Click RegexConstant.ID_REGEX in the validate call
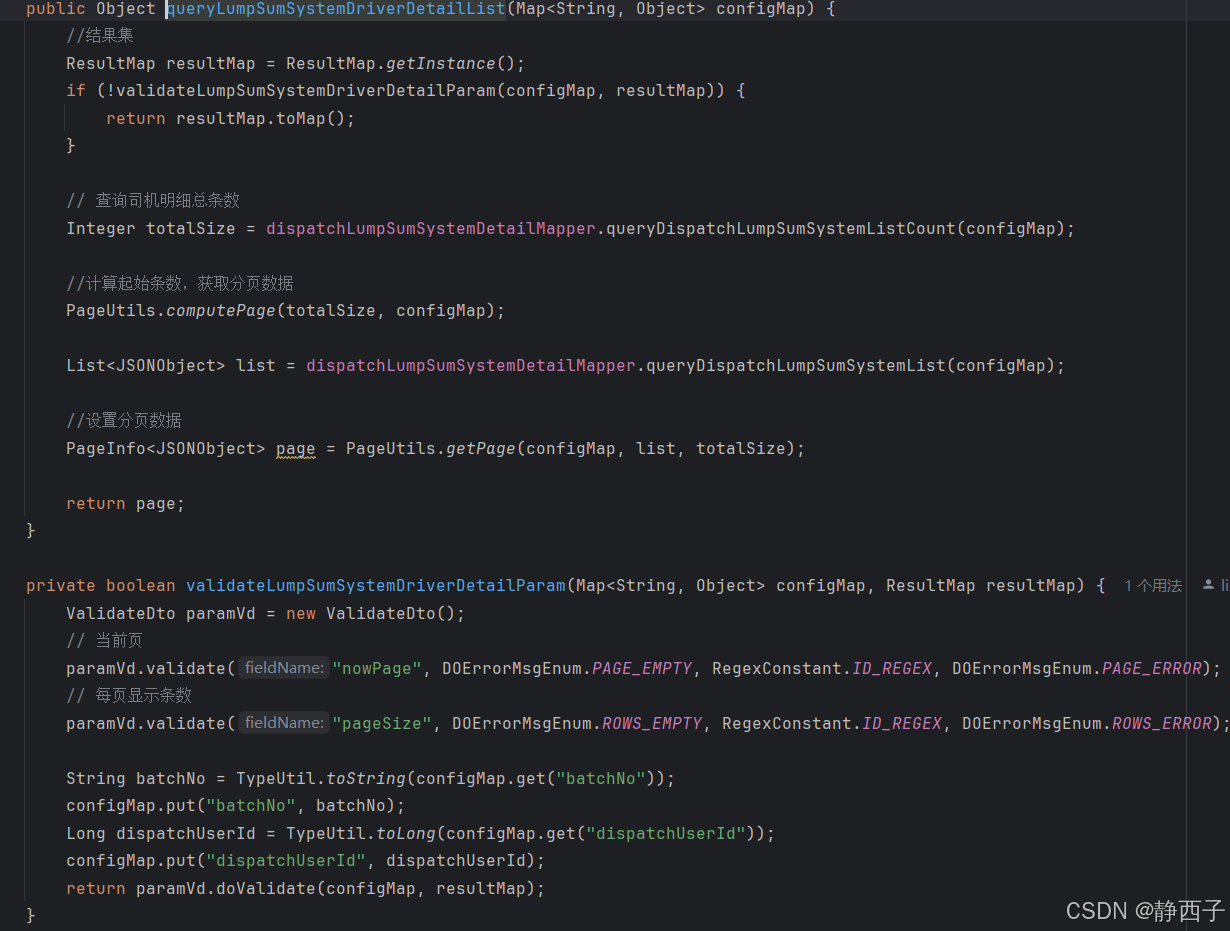The width and height of the screenshot is (1230, 931). coord(891,667)
